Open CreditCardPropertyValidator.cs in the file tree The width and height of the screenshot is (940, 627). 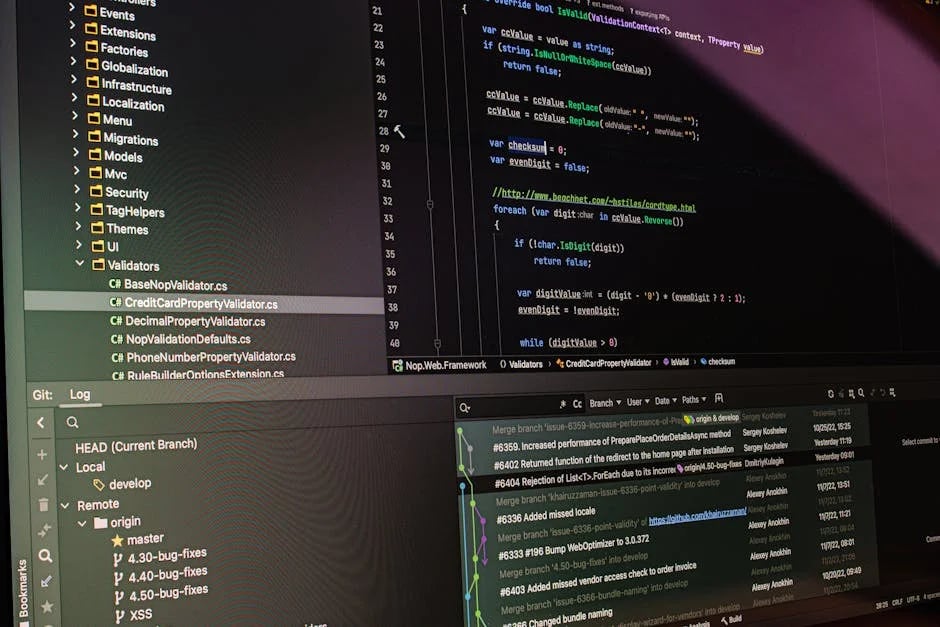coord(201,303)
